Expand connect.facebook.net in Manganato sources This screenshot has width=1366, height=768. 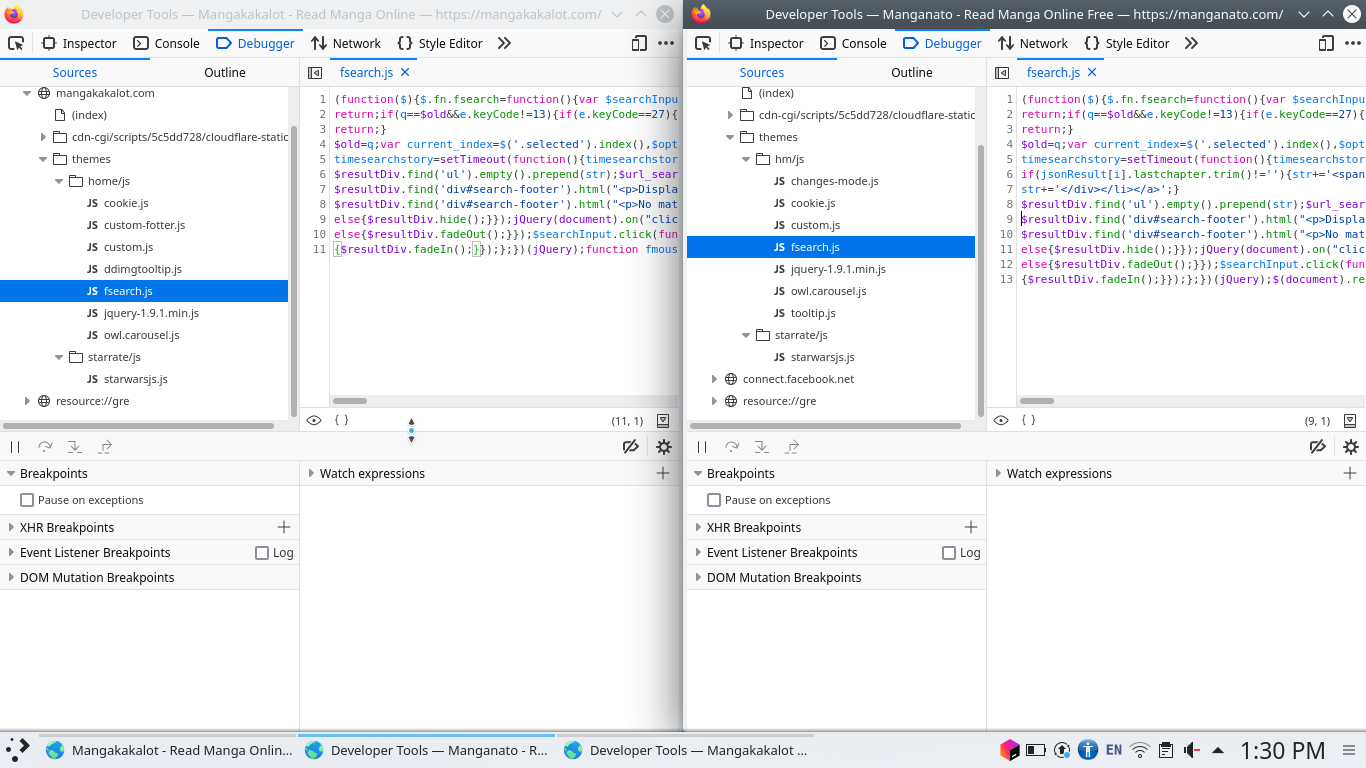pos(714,379)
